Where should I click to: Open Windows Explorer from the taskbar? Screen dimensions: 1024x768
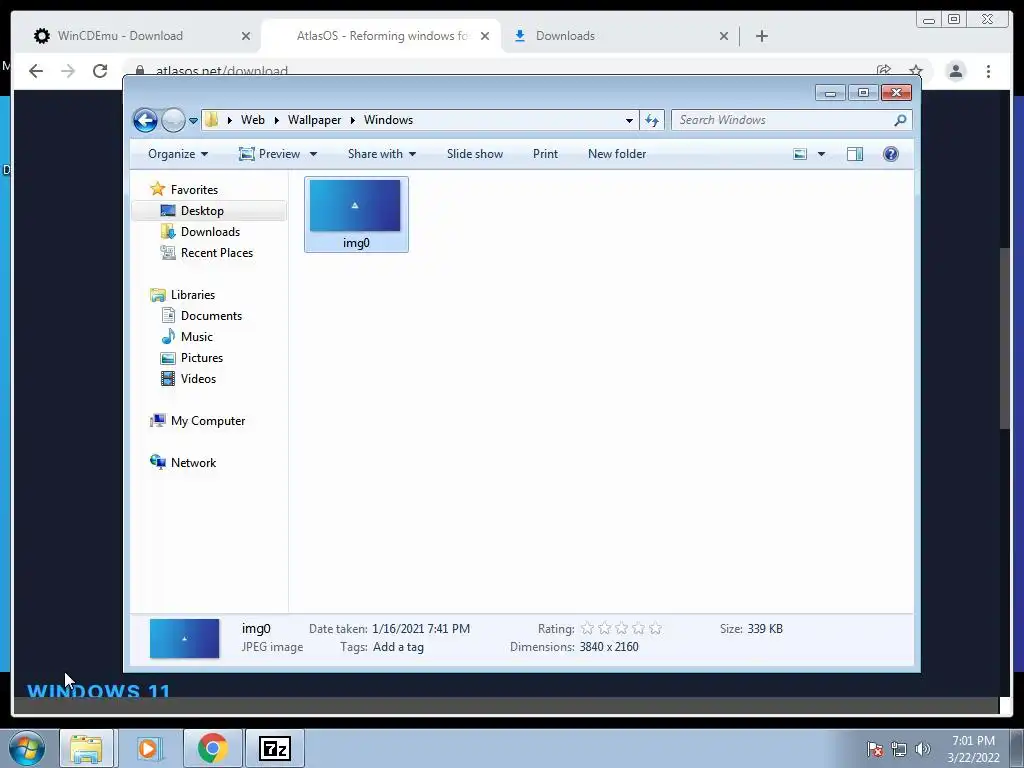point(87,749)
